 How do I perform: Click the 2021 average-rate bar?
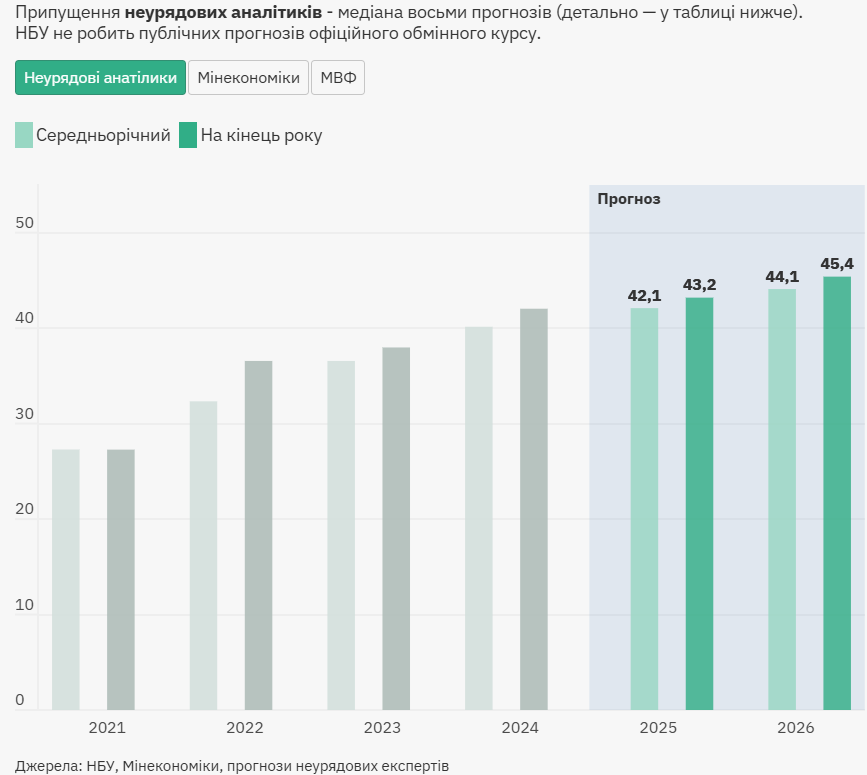tap(66, 580)
